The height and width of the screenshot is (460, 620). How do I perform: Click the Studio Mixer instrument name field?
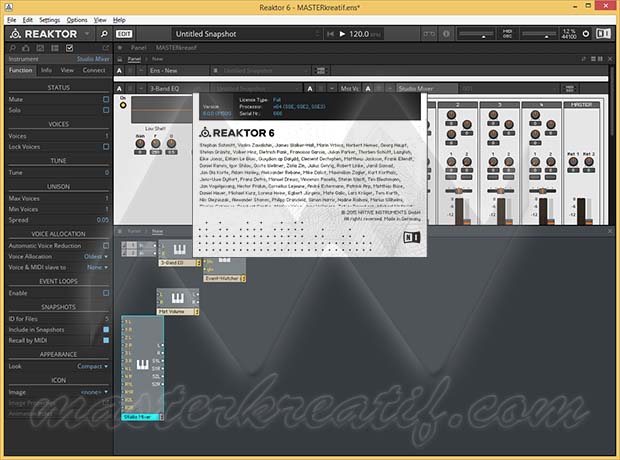[93, 59]
